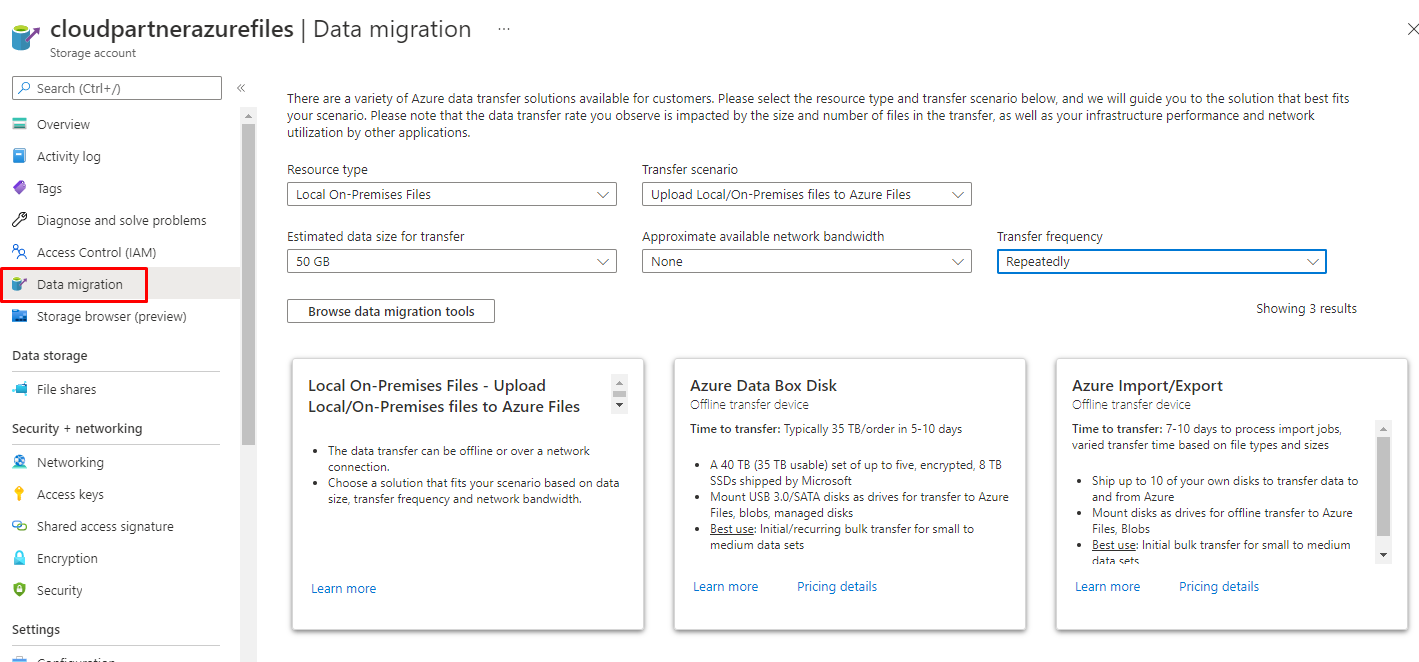Click the Browse data migration tools button
The image size is (1419, 662).
(x=390, y=311)
